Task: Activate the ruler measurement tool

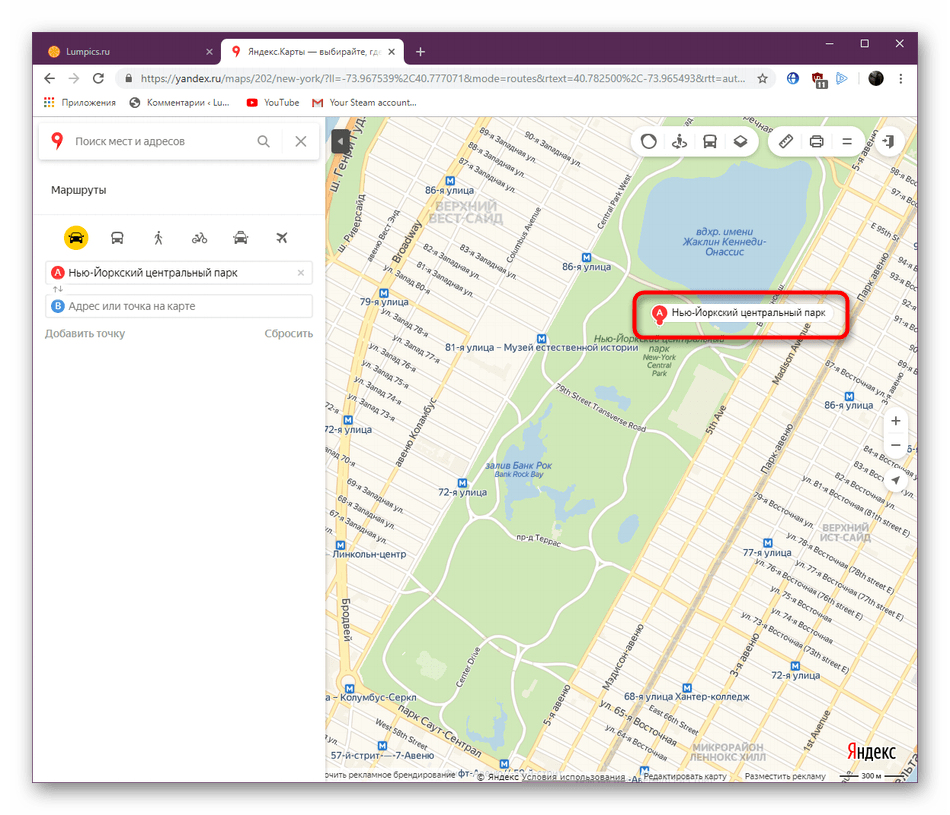Action: coord(786,142)
